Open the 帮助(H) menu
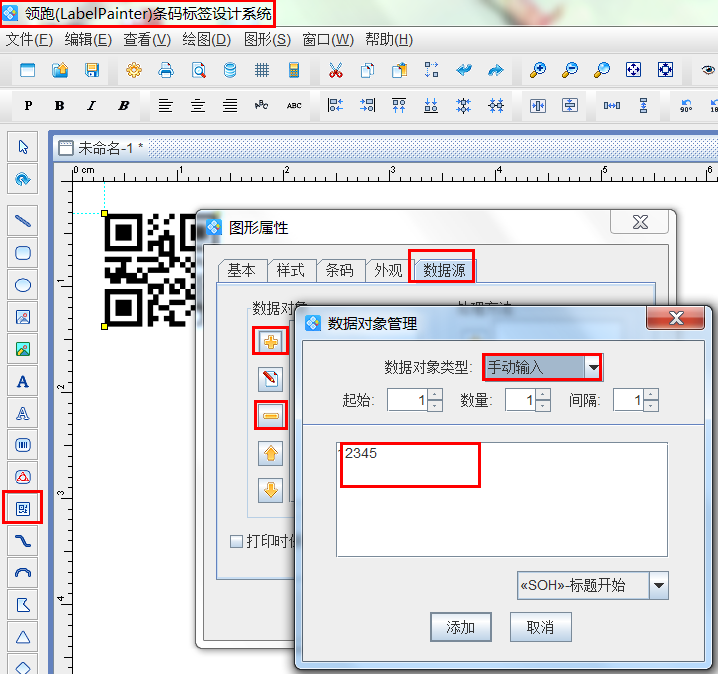This screenshot has width=718, height=674. click(x=389, y=40)
